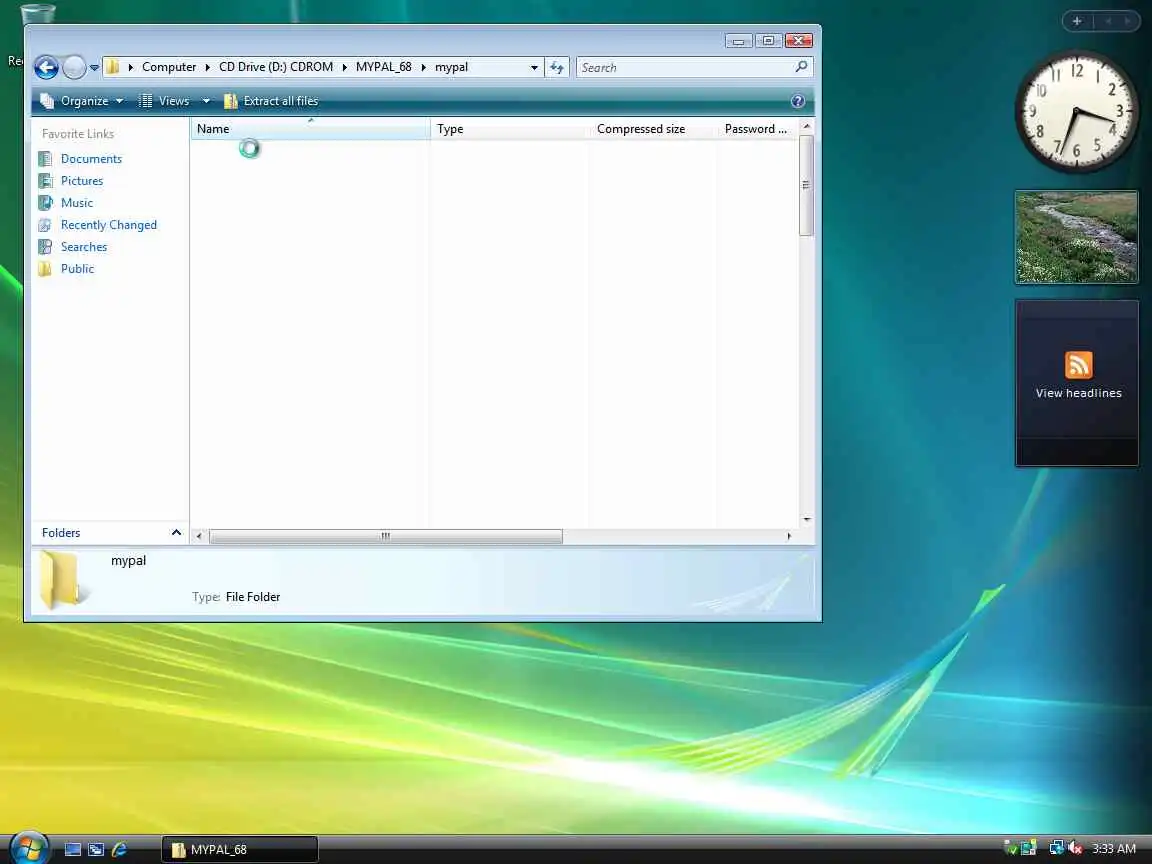
Task: Click the sidebar clock gadget
Action: click(x=1076, y=111)
